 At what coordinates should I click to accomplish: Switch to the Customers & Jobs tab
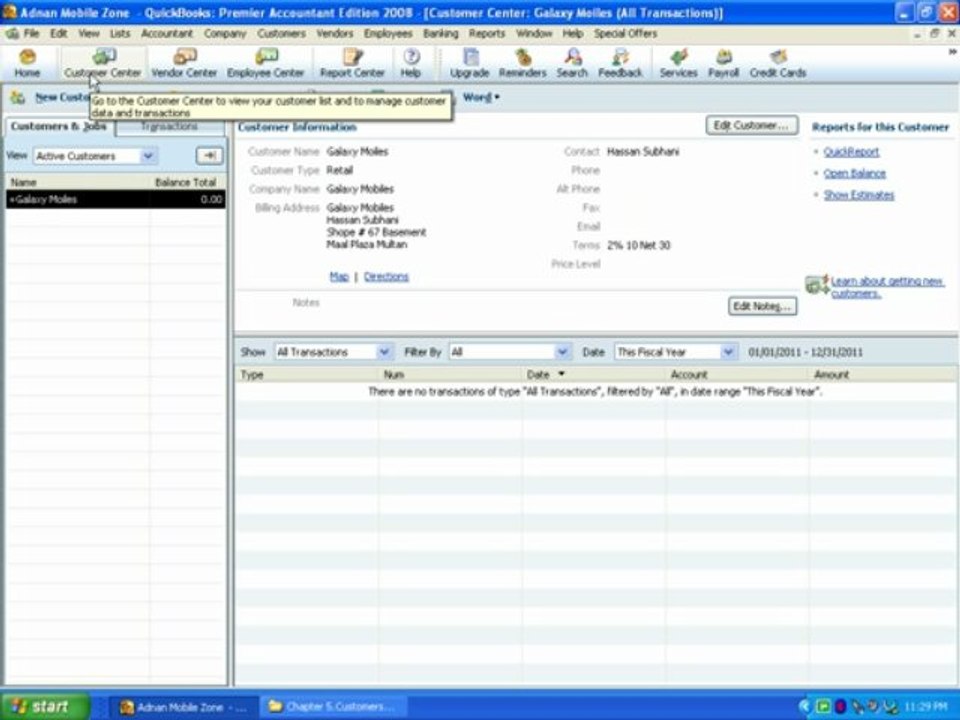[x=59, y=126]
